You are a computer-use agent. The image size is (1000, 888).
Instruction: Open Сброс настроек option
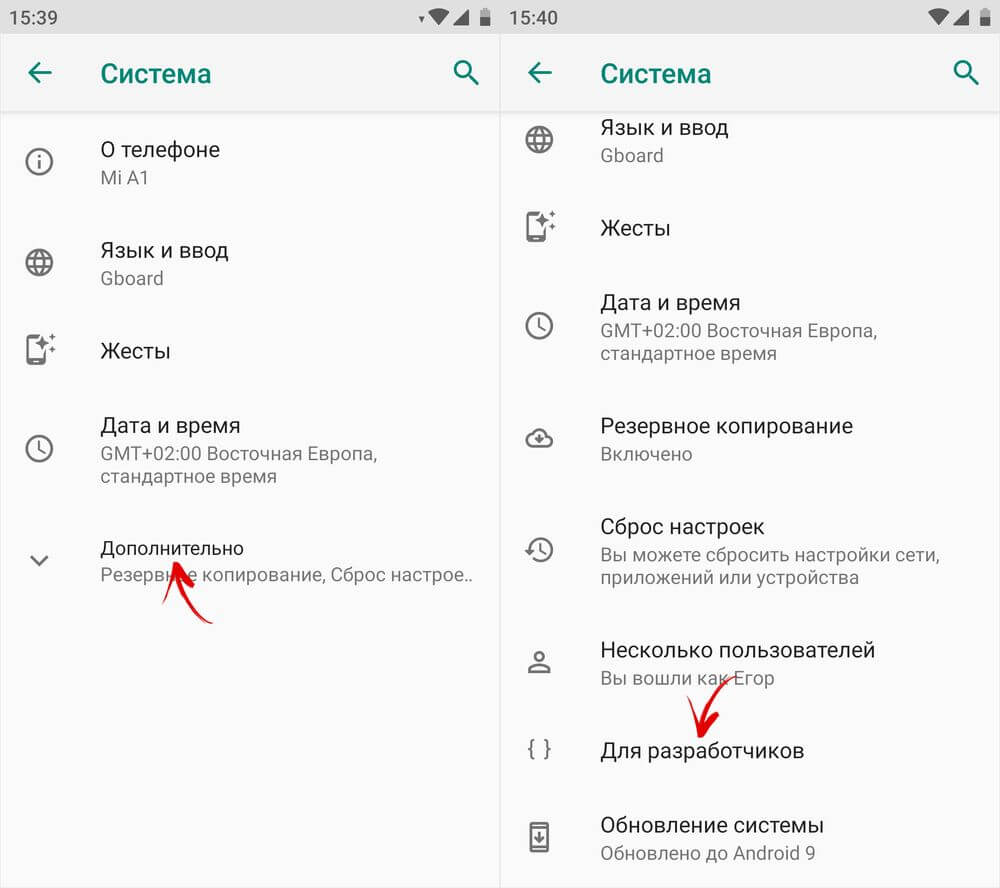tap(750, 551)
